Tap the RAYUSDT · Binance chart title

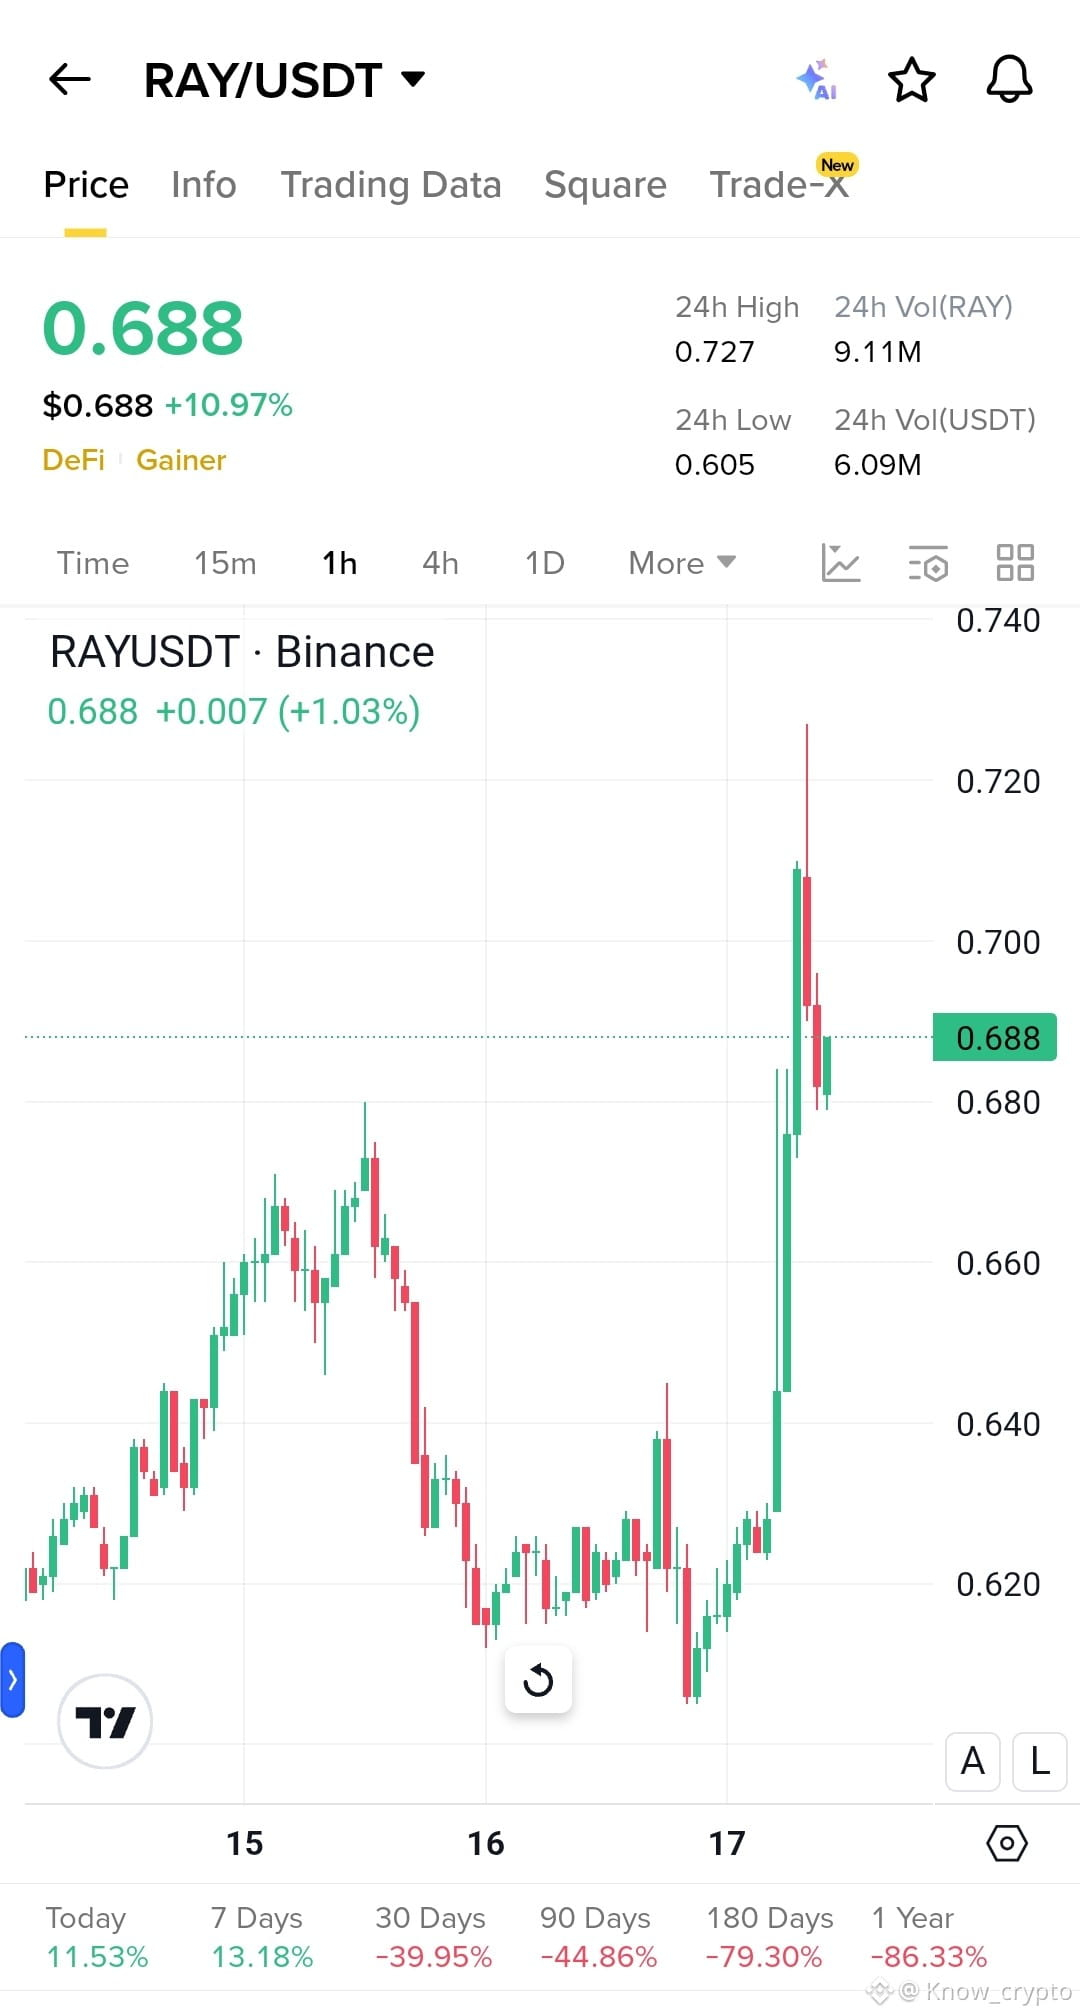point(242,652)
